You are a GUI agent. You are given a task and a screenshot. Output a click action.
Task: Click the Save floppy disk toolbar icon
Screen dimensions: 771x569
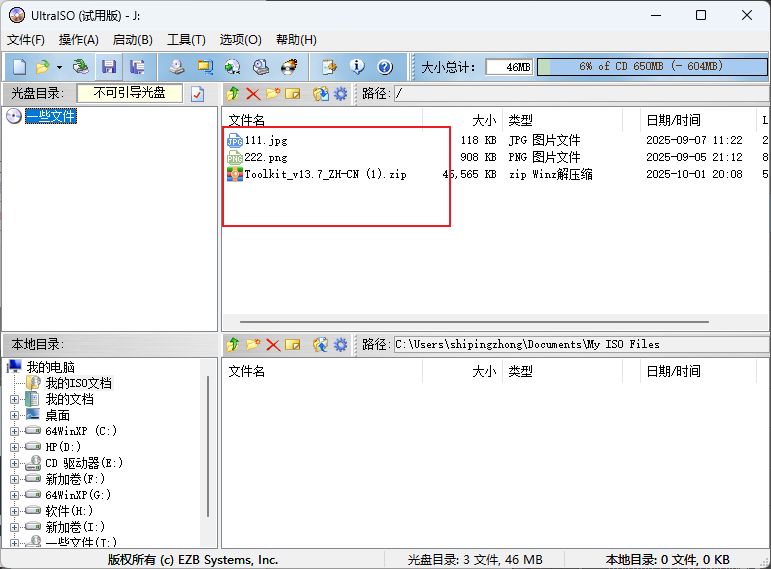[109, 67]
